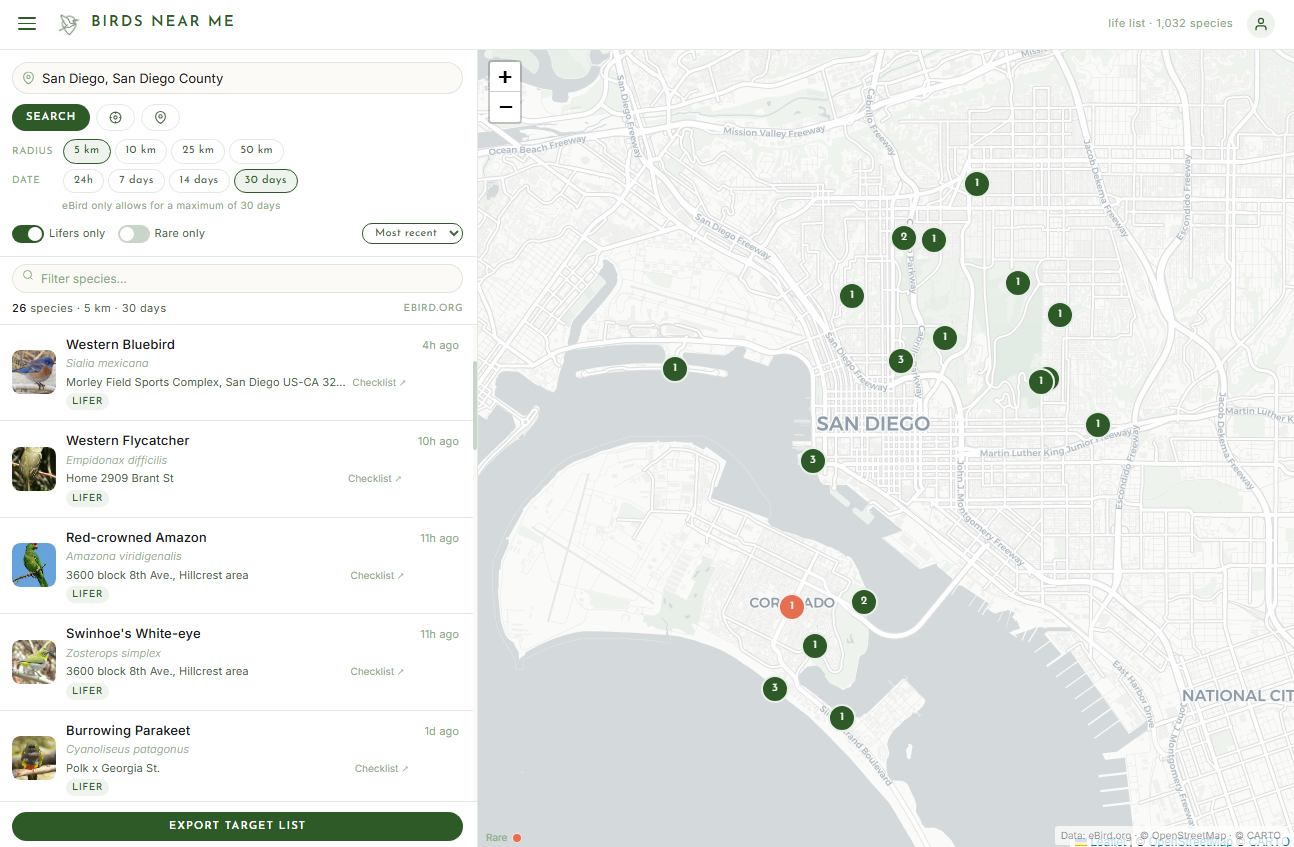Click the map pin icon to pick a location
The width and height of the screenshot is (1294, 847).
(160, 117)
